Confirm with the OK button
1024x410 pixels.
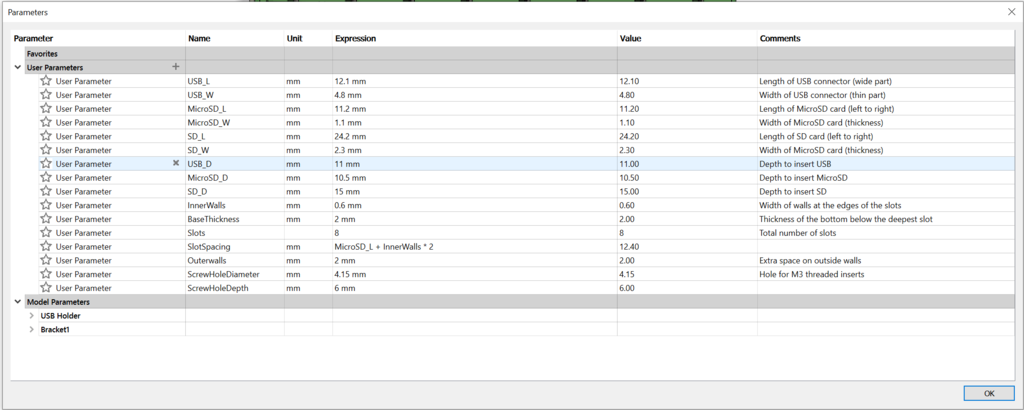[989, 393]
